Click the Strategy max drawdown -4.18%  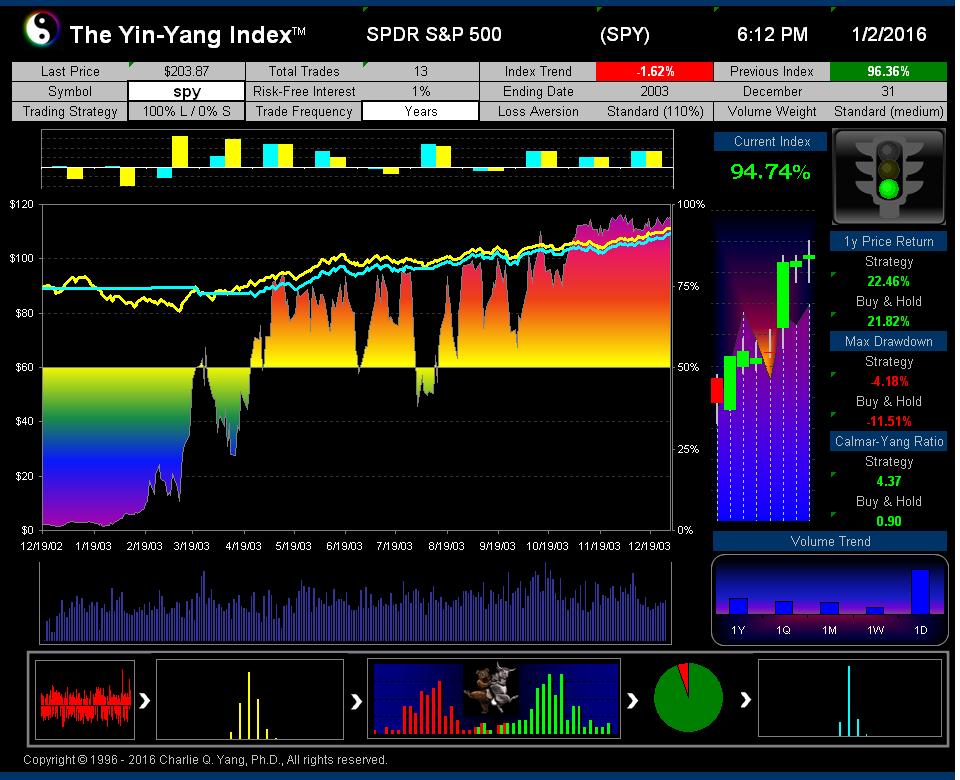(889, 381)
